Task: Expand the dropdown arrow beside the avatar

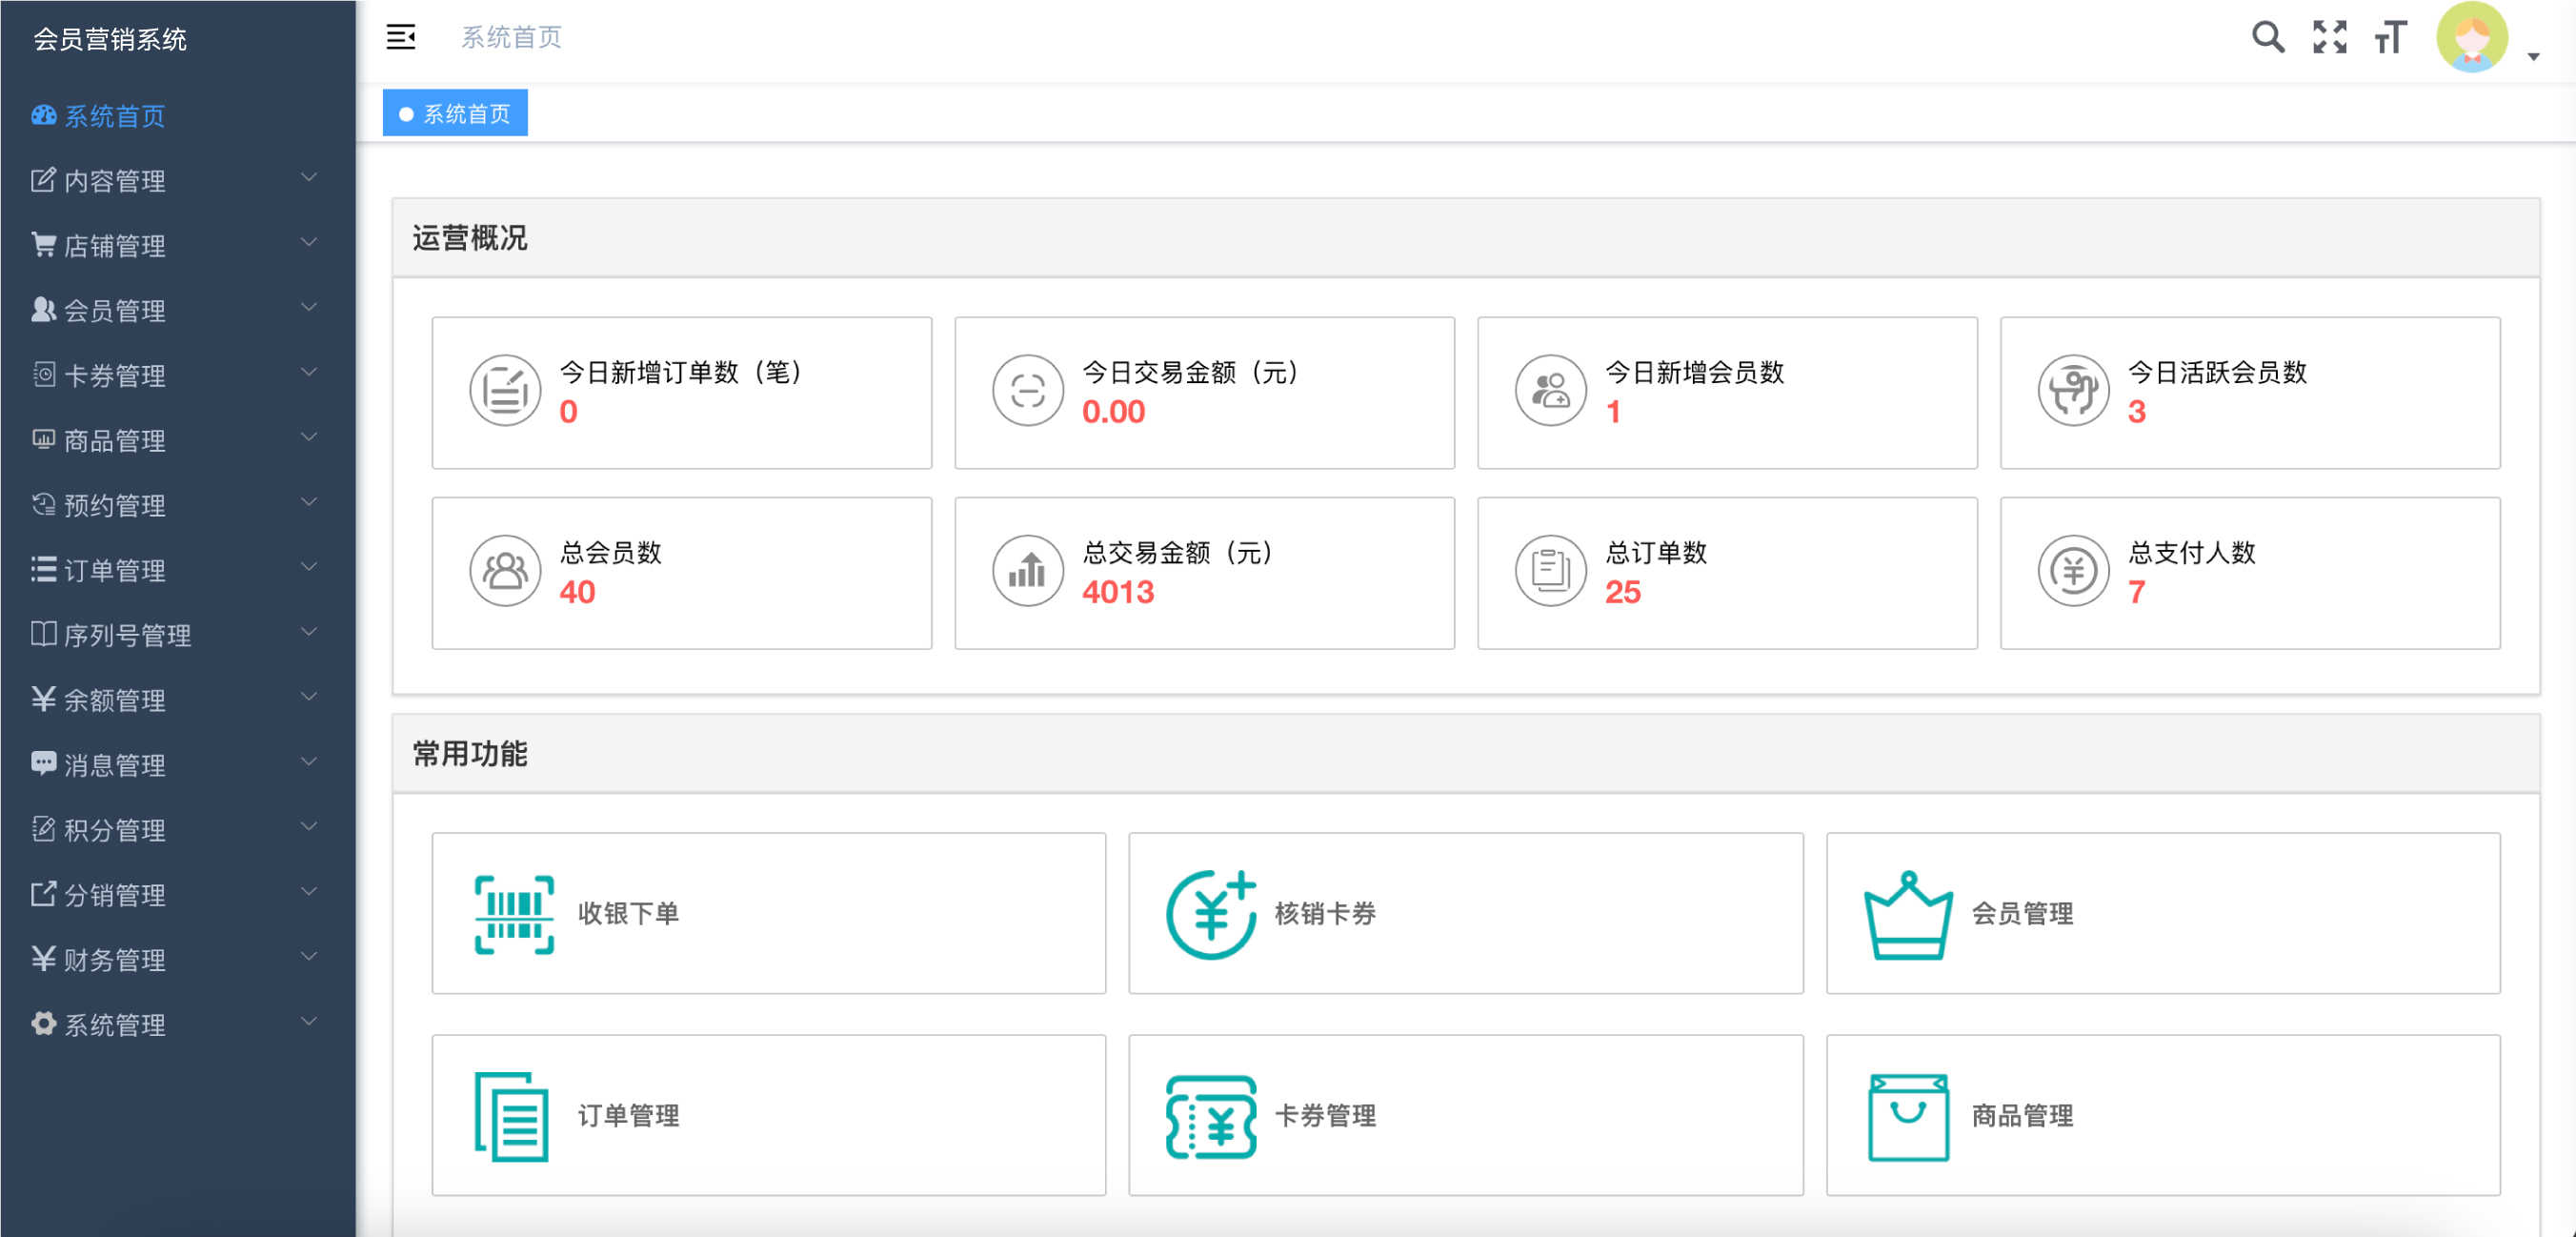Action: tap(2533, 57)
